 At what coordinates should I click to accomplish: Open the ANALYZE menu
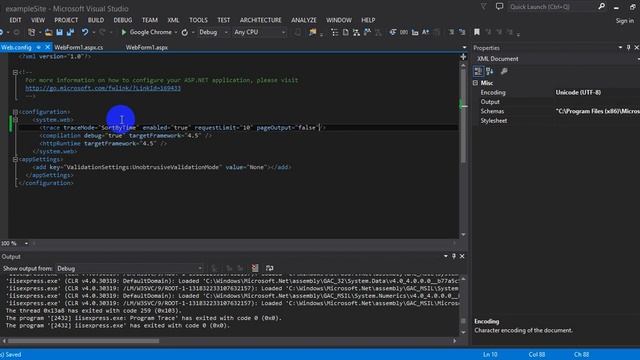tap(304, 20)
